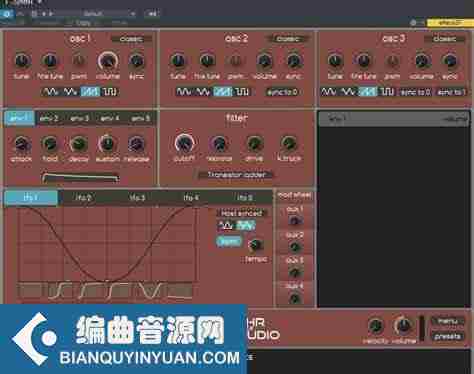Click inside the LFO curve editor grid
This screenshot has width=474, height=374.
[x=107, y=244]
